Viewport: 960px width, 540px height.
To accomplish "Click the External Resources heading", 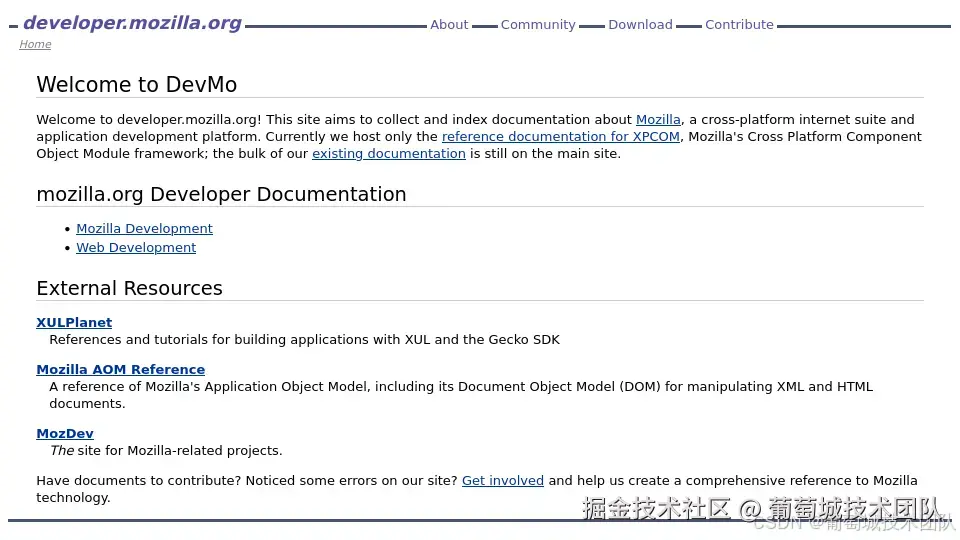I will click(129, 288).
